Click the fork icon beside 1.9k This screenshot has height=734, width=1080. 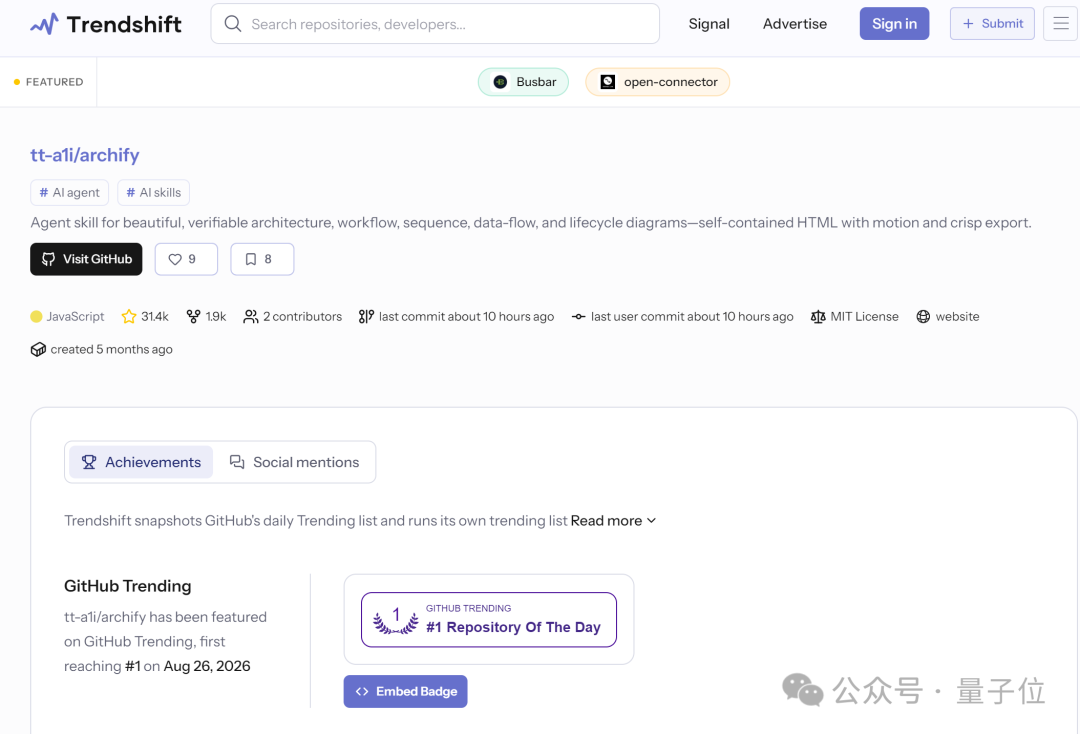(x=194, y=317)
